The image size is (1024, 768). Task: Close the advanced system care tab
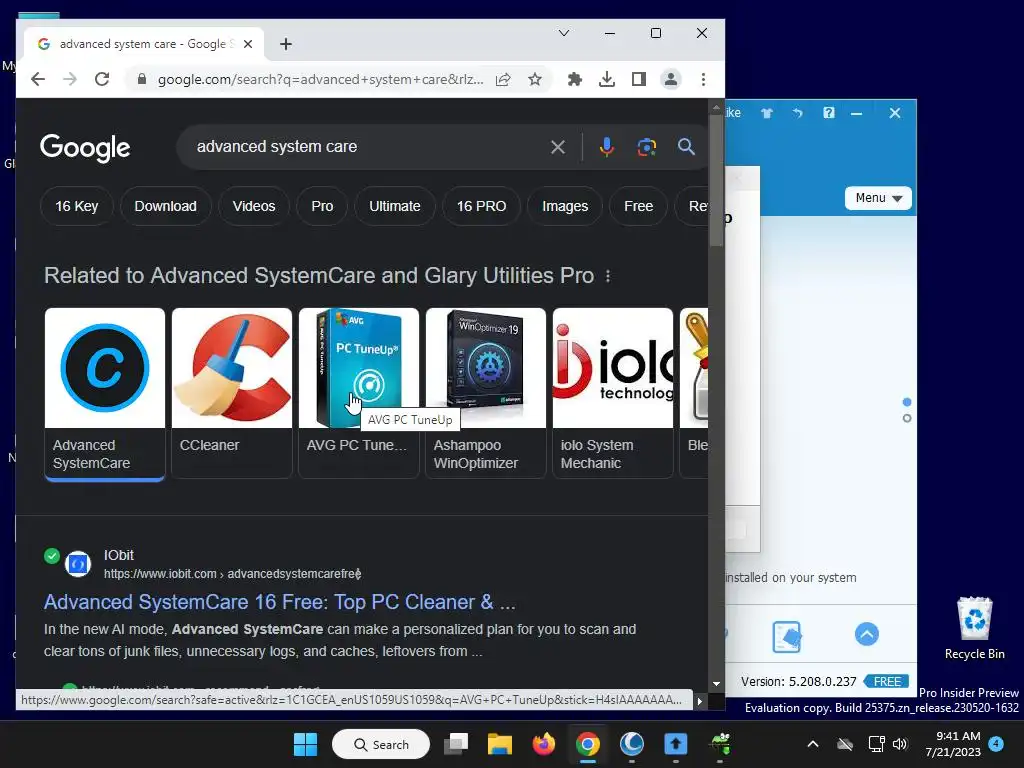(x=248, y=44)
